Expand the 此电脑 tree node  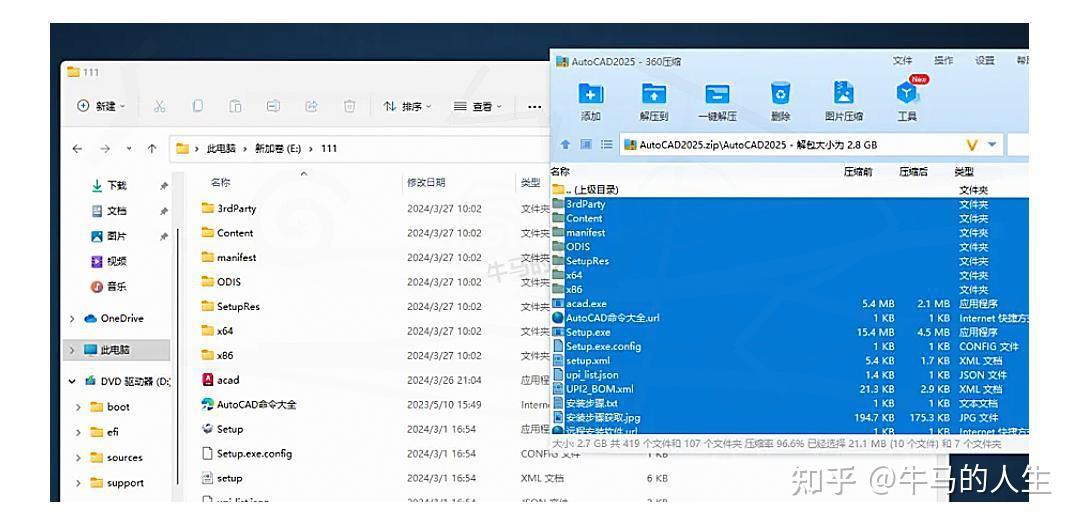click(x=72, y=350)
